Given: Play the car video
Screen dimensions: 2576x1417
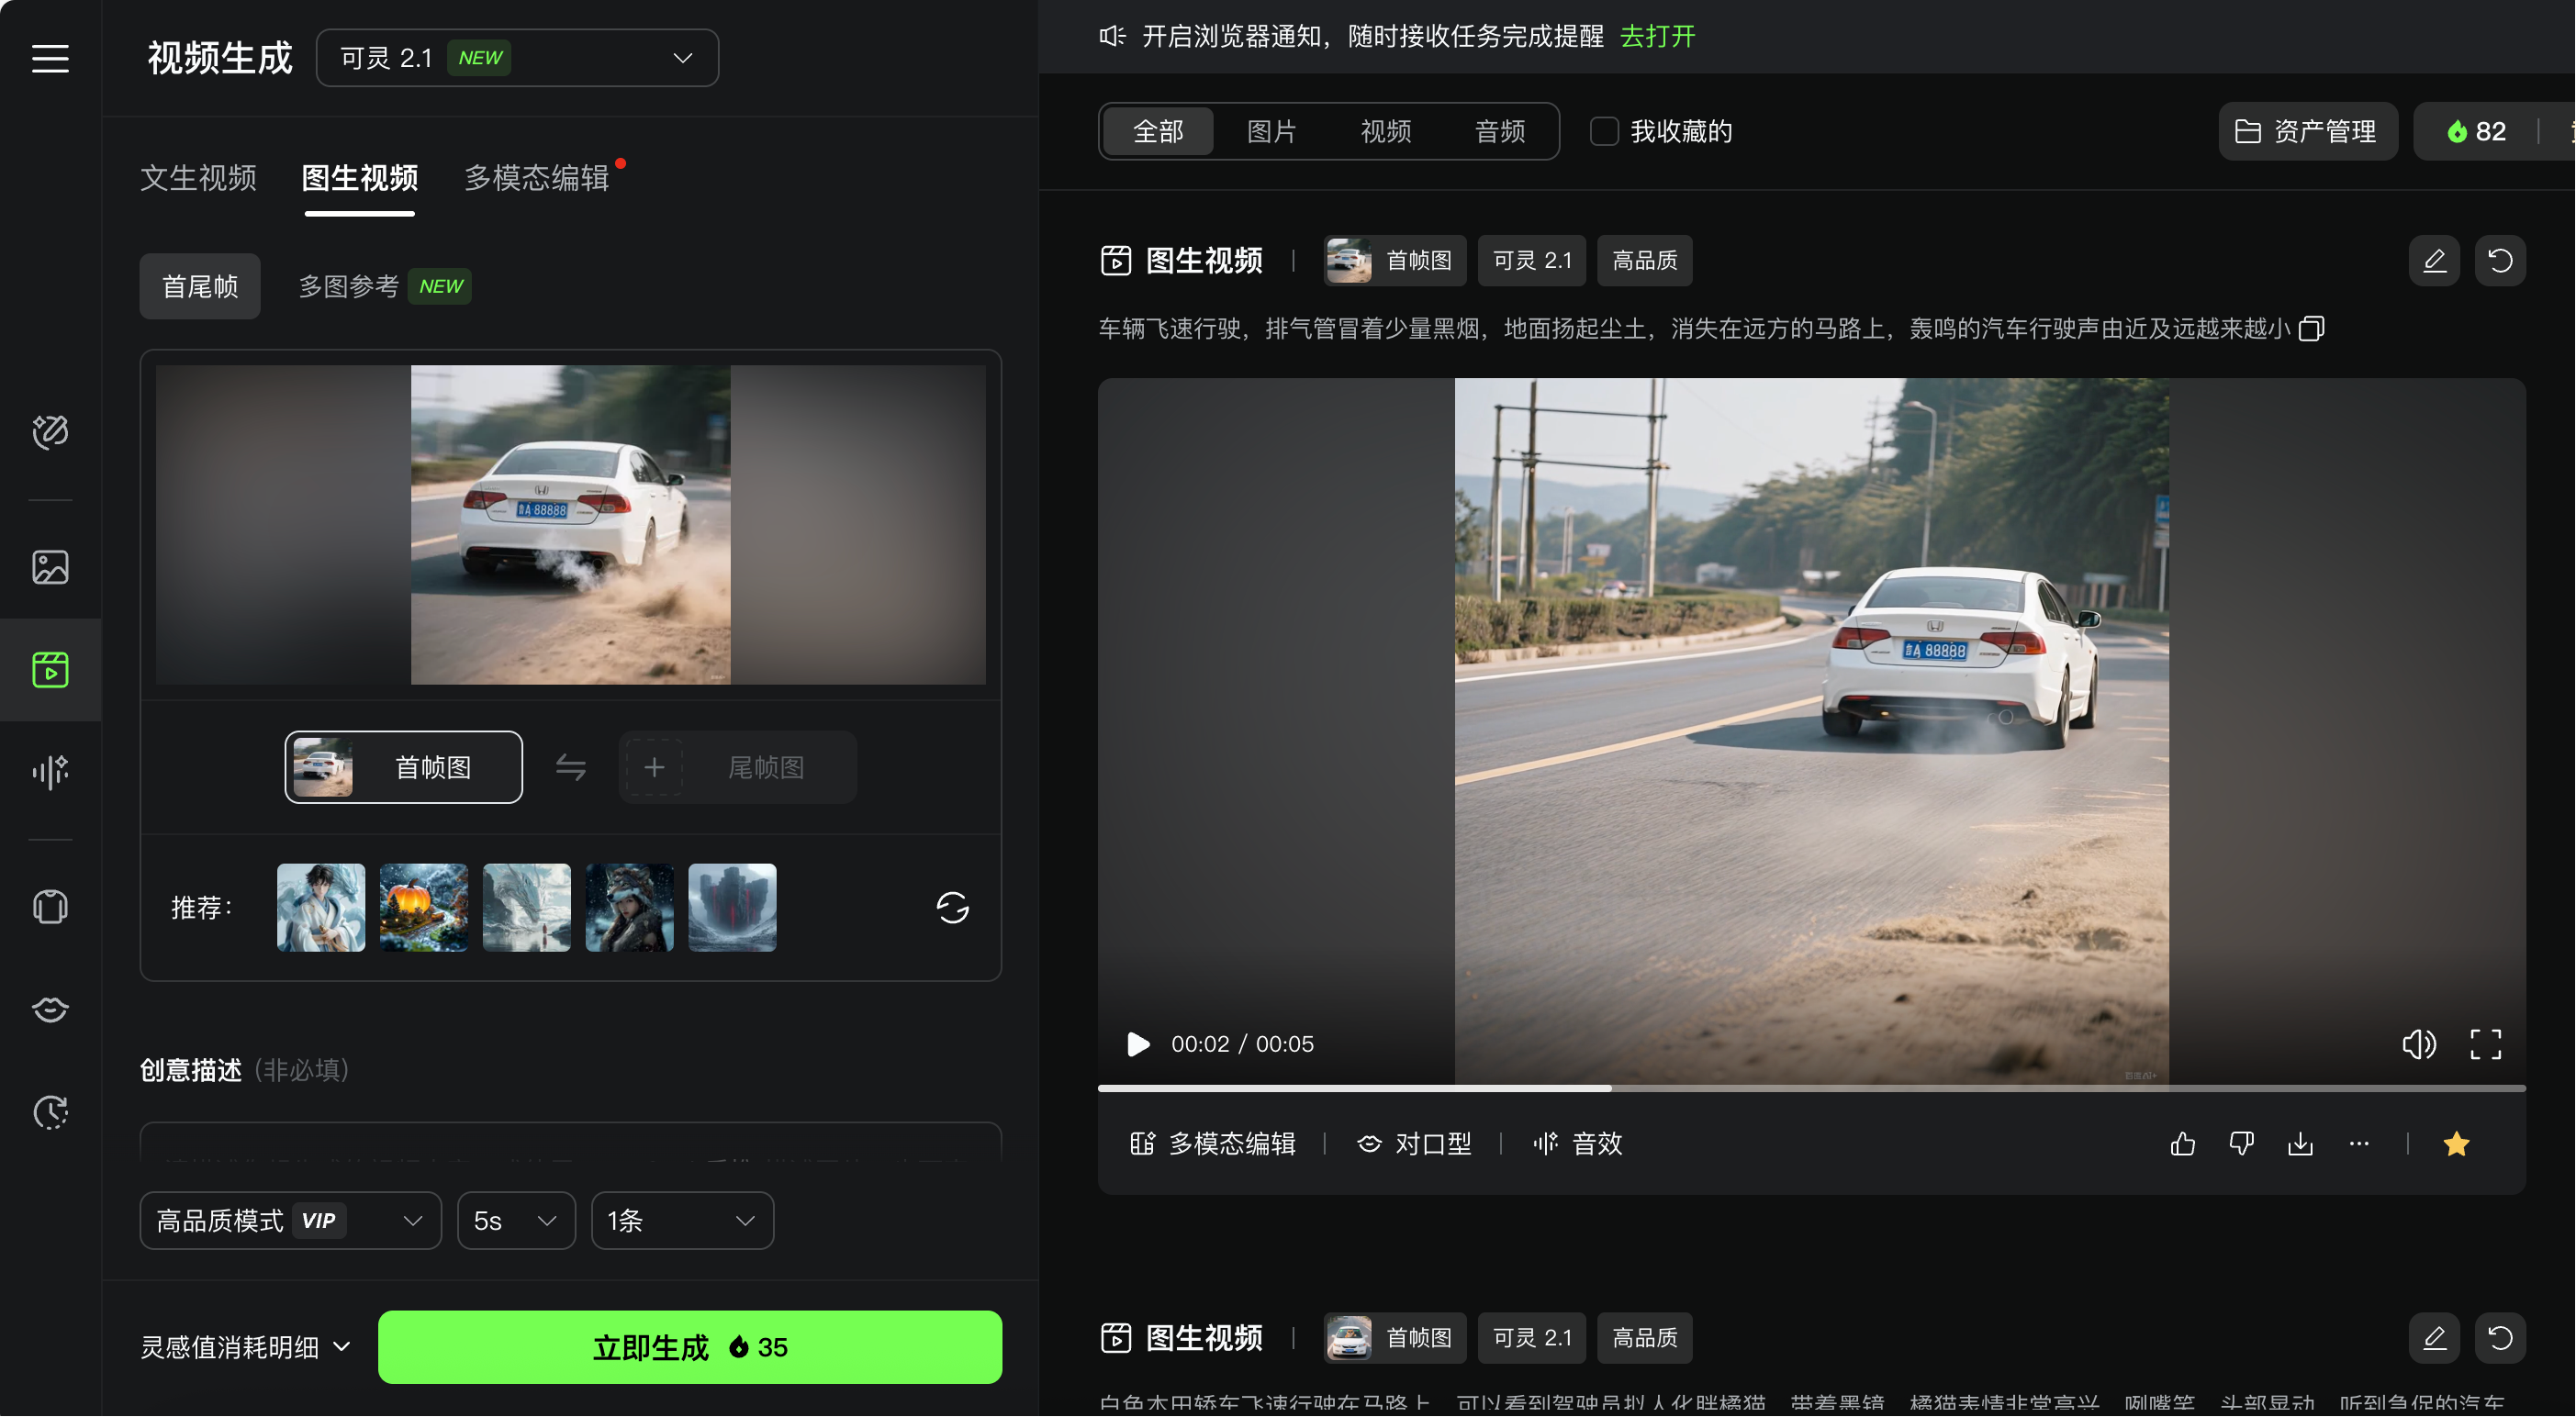Looking at the screenshot, I should point(1138,1044).
